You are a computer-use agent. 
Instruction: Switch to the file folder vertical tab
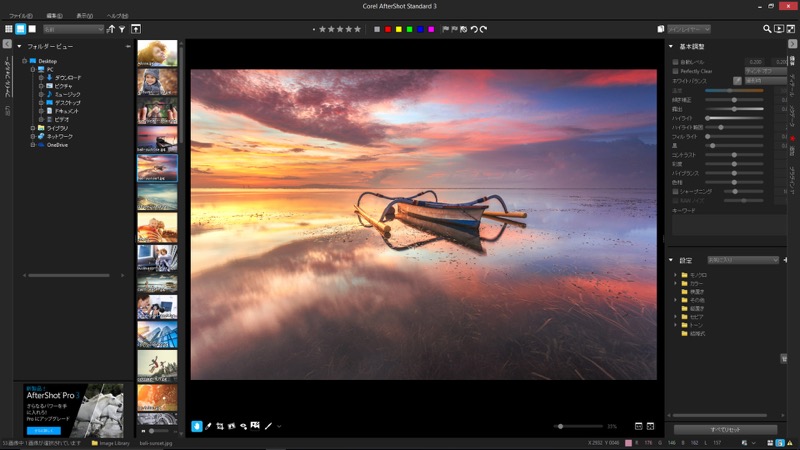[x=7, y=77]
